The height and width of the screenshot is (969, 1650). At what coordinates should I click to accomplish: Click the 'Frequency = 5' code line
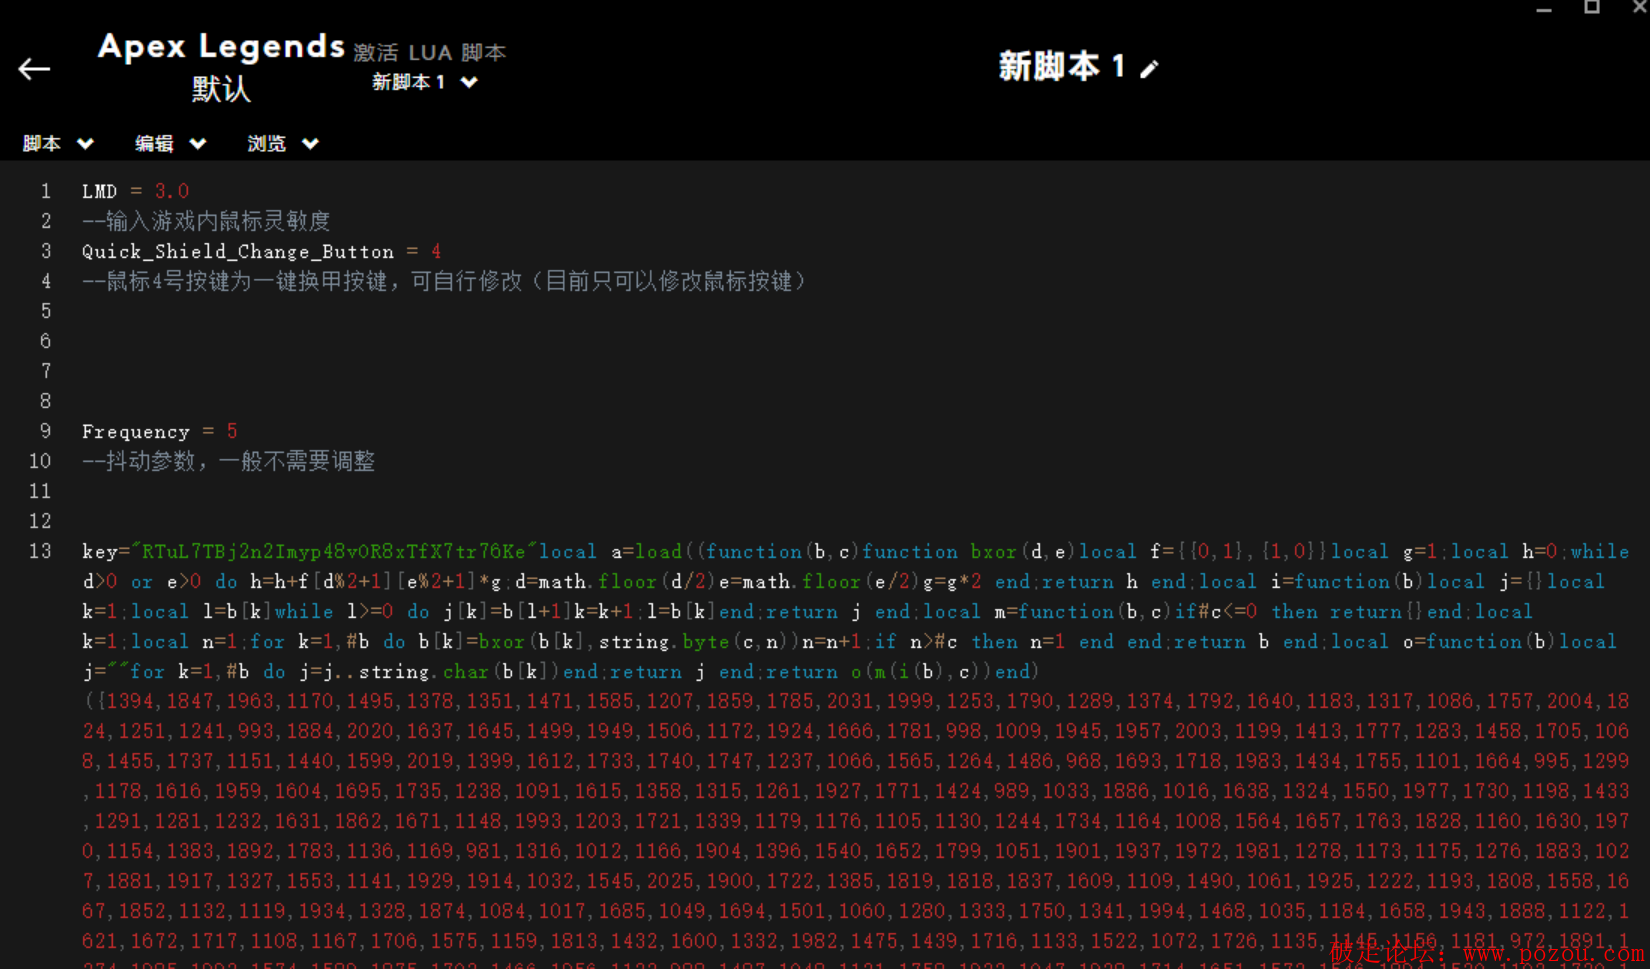click(159, 431)
